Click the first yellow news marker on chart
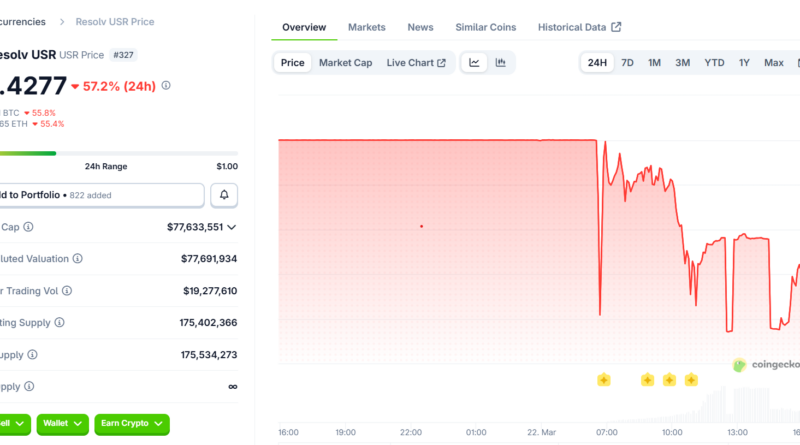Screen dimensions: 800x445 tap(604, 380)
